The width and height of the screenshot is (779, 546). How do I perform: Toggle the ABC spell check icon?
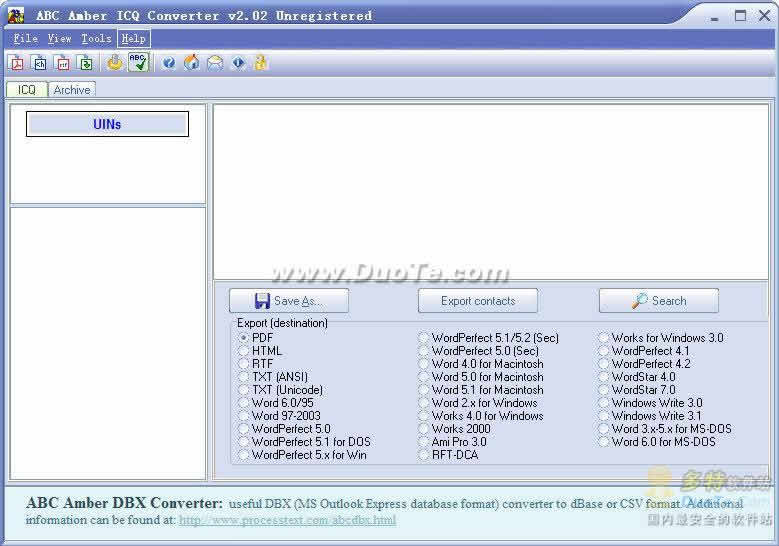138,63
